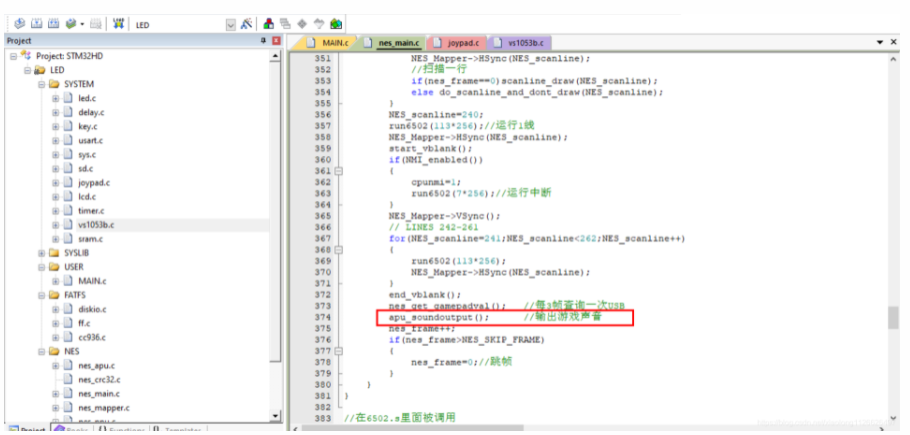Pin the Project panel with pushpin icon
This screenshot has width=910, height=435.
coord(263,41)
